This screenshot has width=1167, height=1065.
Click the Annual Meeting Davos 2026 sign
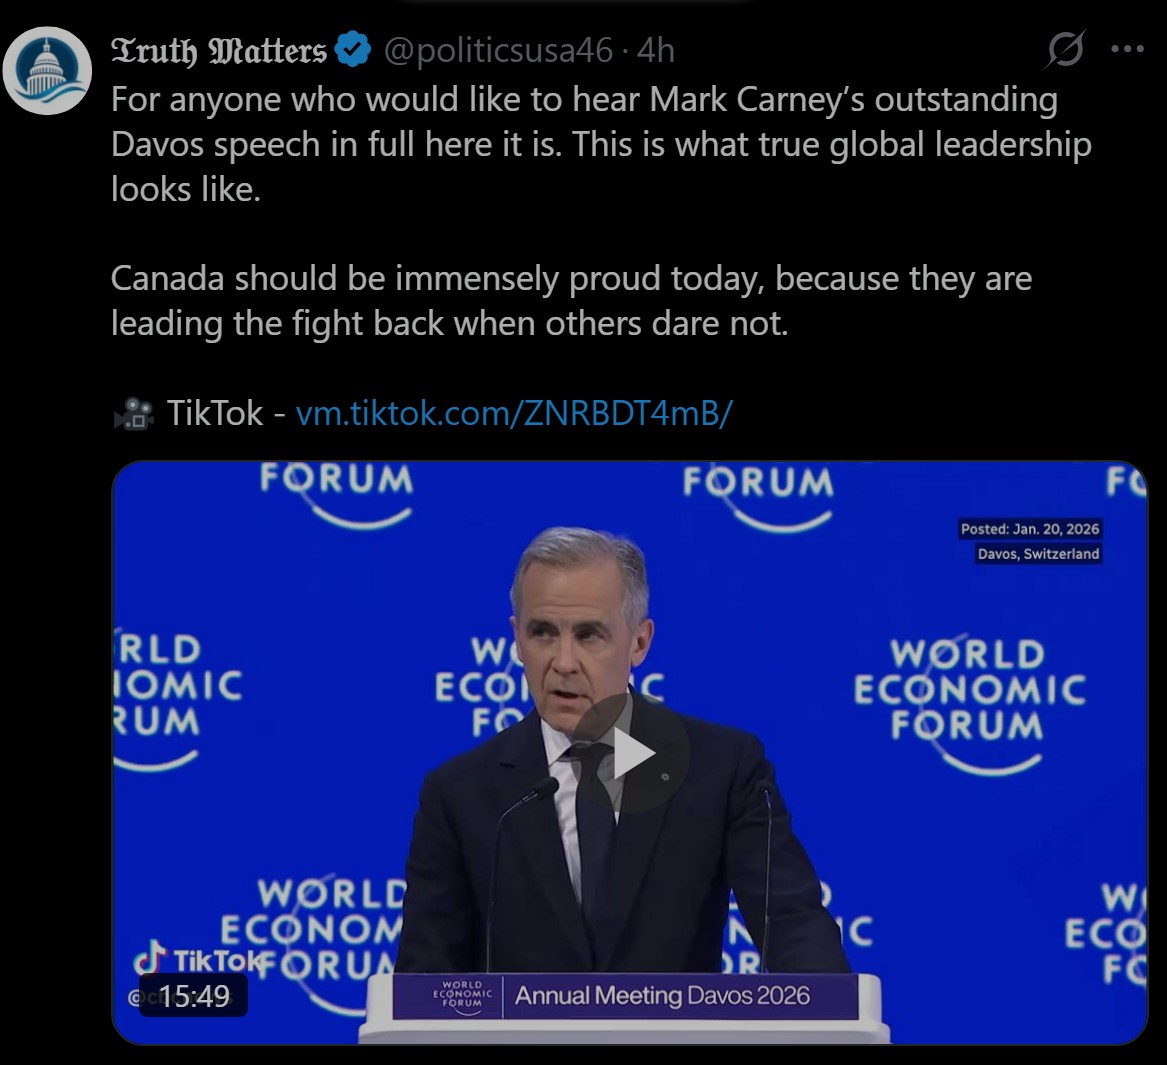pyautogui.click(x=662, y=996)
